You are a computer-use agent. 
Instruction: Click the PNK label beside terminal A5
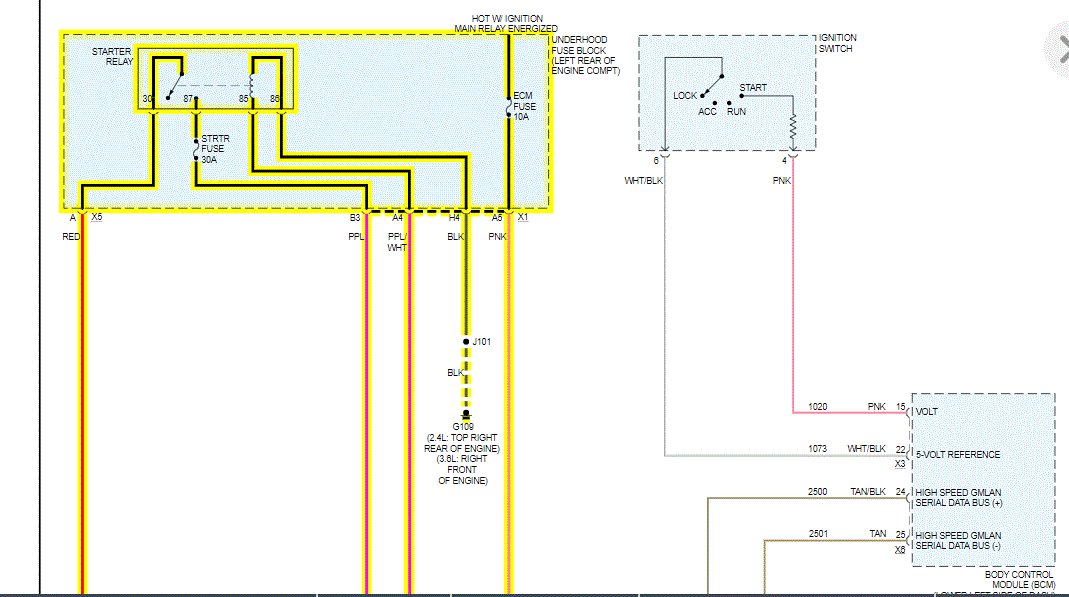coord(497,236)
